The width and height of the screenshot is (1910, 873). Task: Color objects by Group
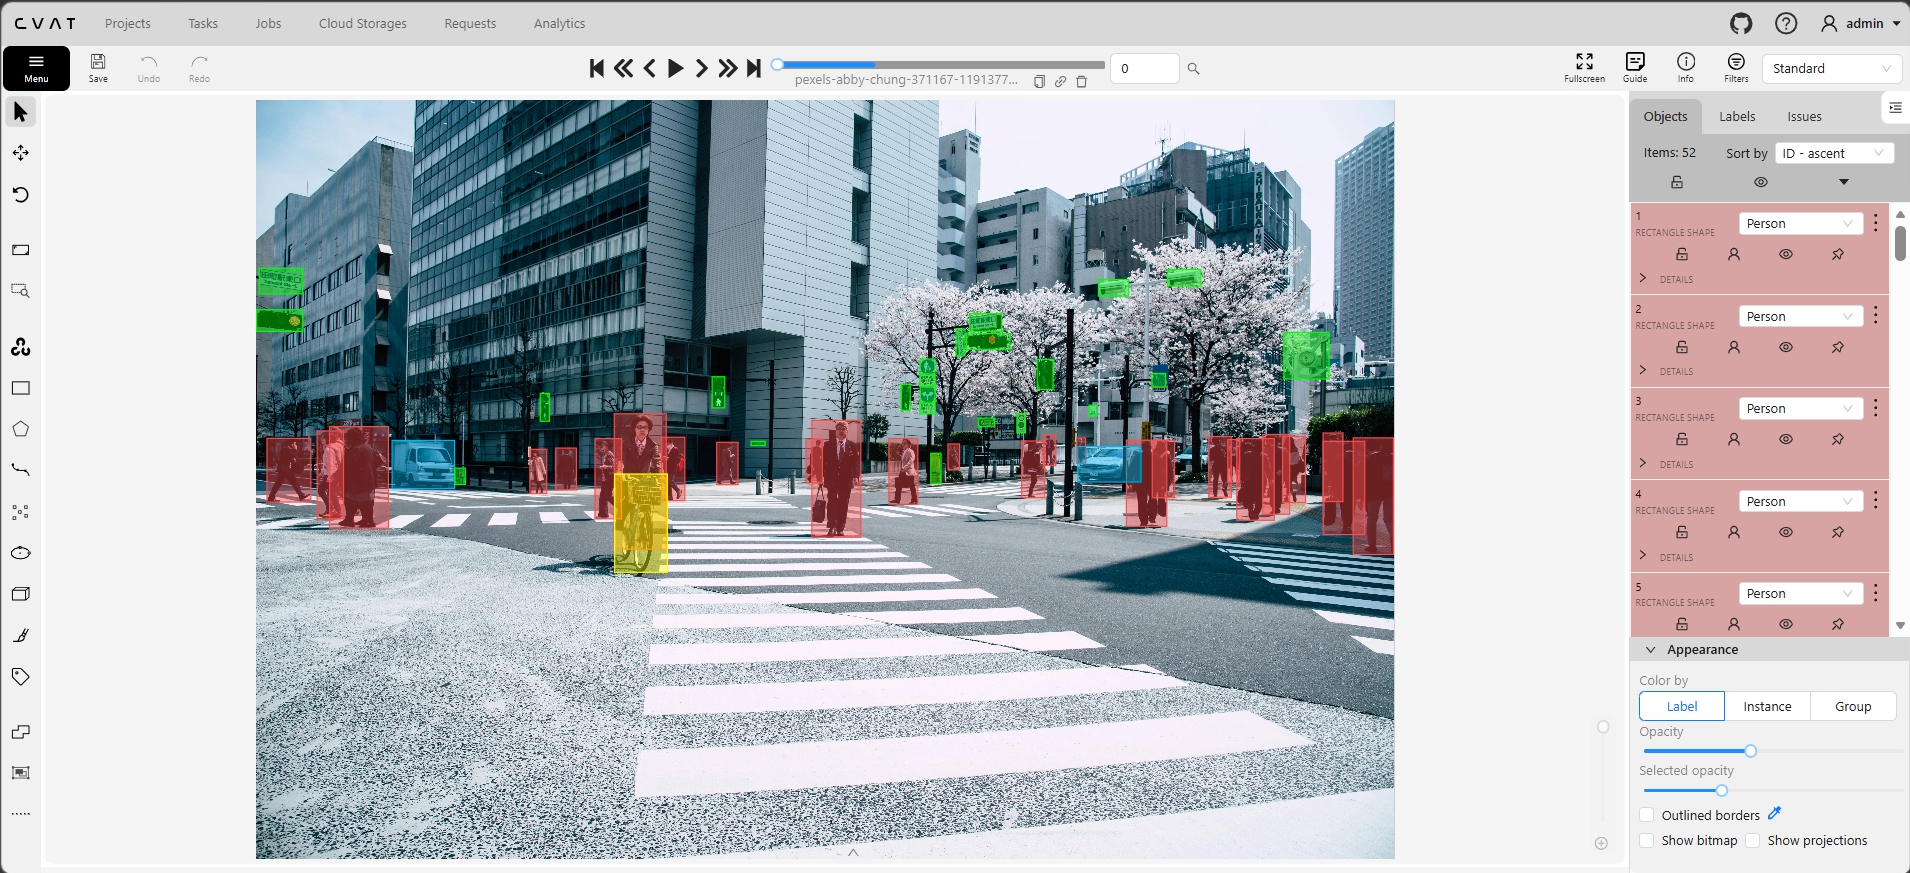1853,706
